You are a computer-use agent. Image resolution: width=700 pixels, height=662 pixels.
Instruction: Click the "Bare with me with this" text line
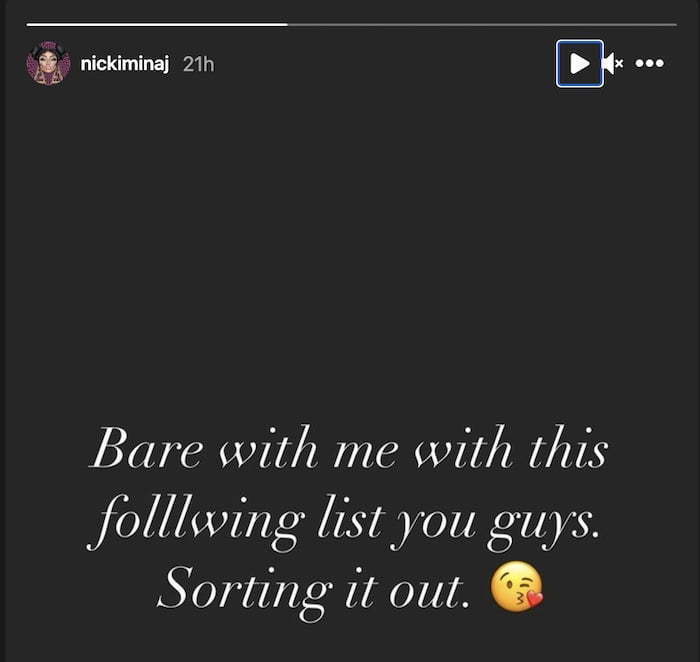coord(349,448)
